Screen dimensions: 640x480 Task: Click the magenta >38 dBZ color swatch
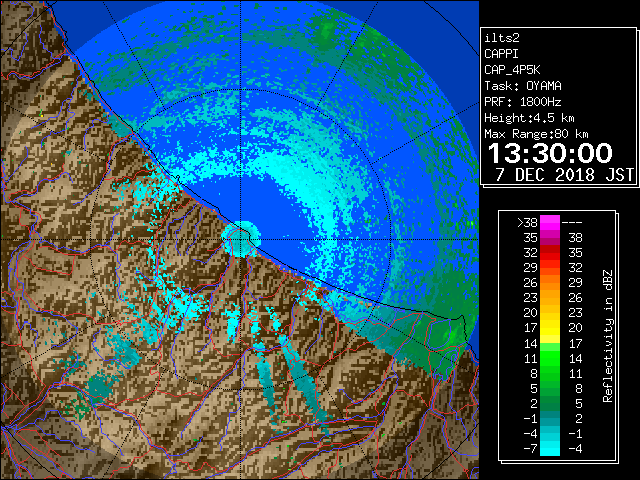[550, 222]
